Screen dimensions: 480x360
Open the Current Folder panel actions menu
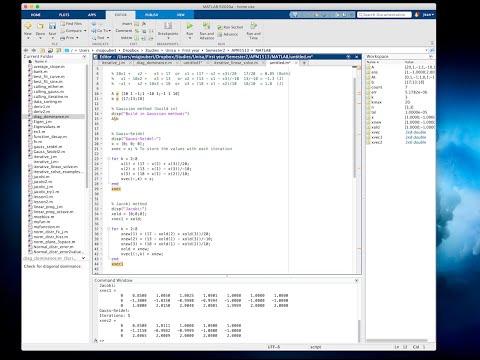tap(84, 57)
